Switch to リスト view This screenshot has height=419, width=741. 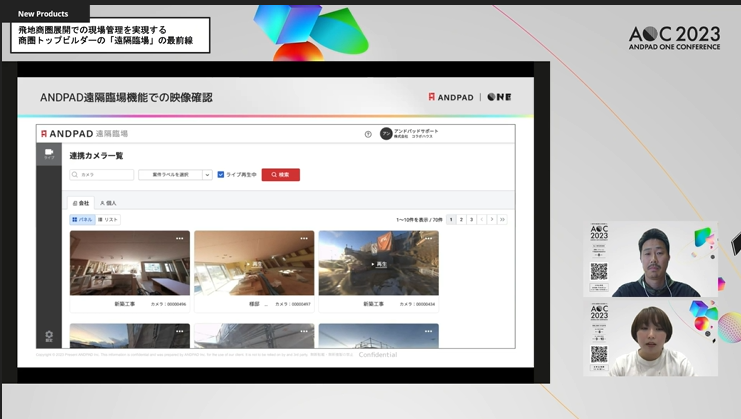click(x=108, y=220)
